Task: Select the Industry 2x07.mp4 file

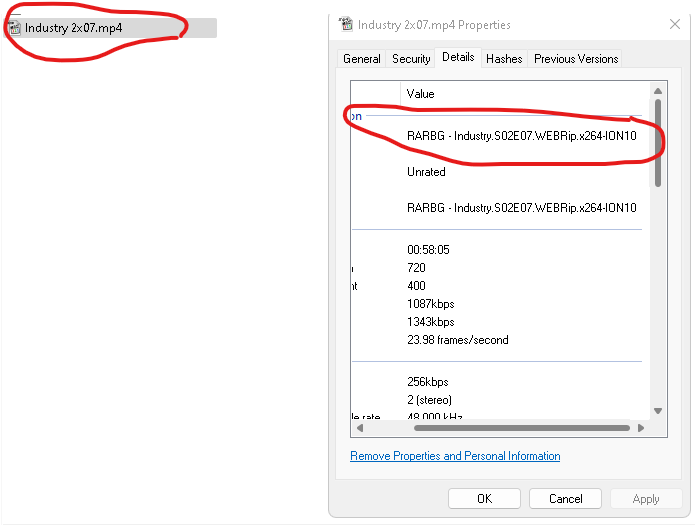Action: pos(111,28)
